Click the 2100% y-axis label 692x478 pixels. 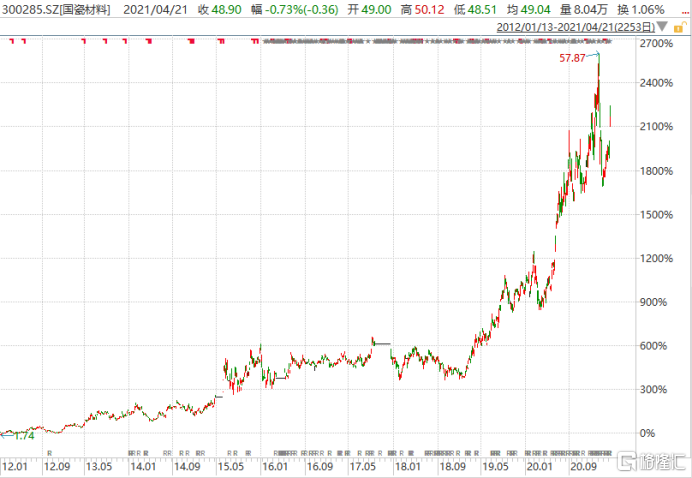click(656, 127)
